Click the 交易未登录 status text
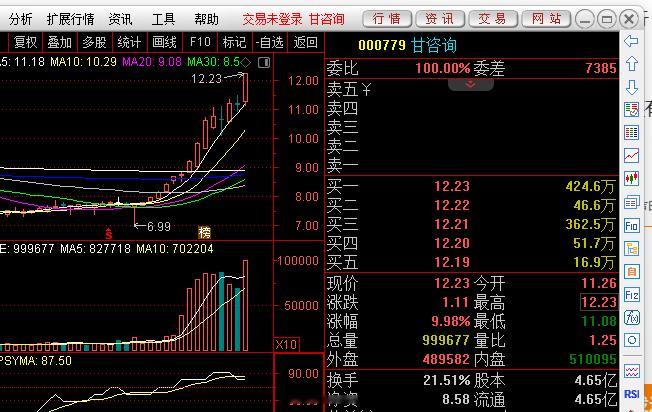The height and width of the screenshot is (412, 652). 272,19
